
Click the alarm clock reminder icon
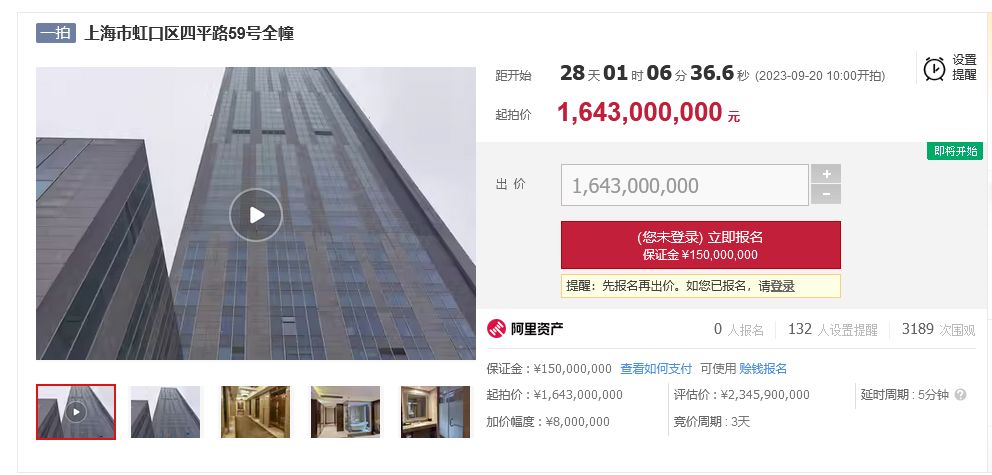coord(934,68)
